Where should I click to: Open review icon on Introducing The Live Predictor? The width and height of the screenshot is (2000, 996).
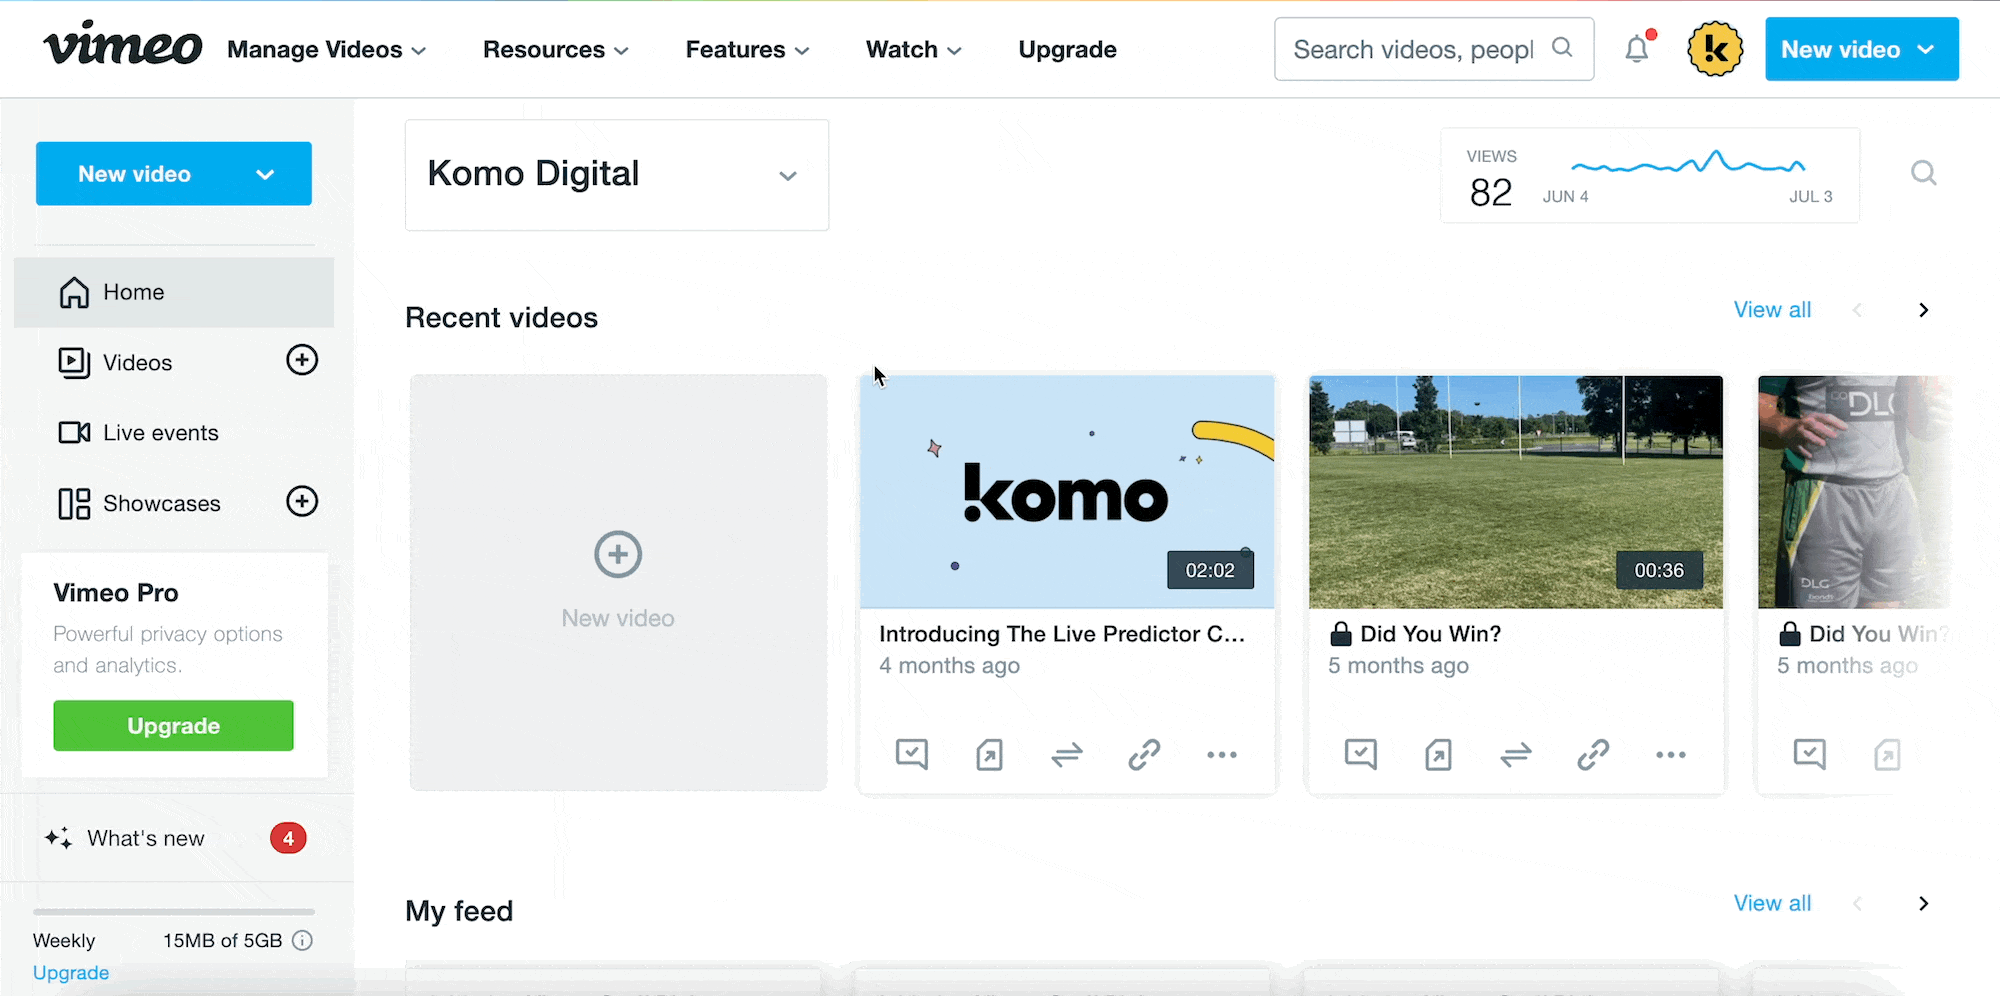click(912, 755)
